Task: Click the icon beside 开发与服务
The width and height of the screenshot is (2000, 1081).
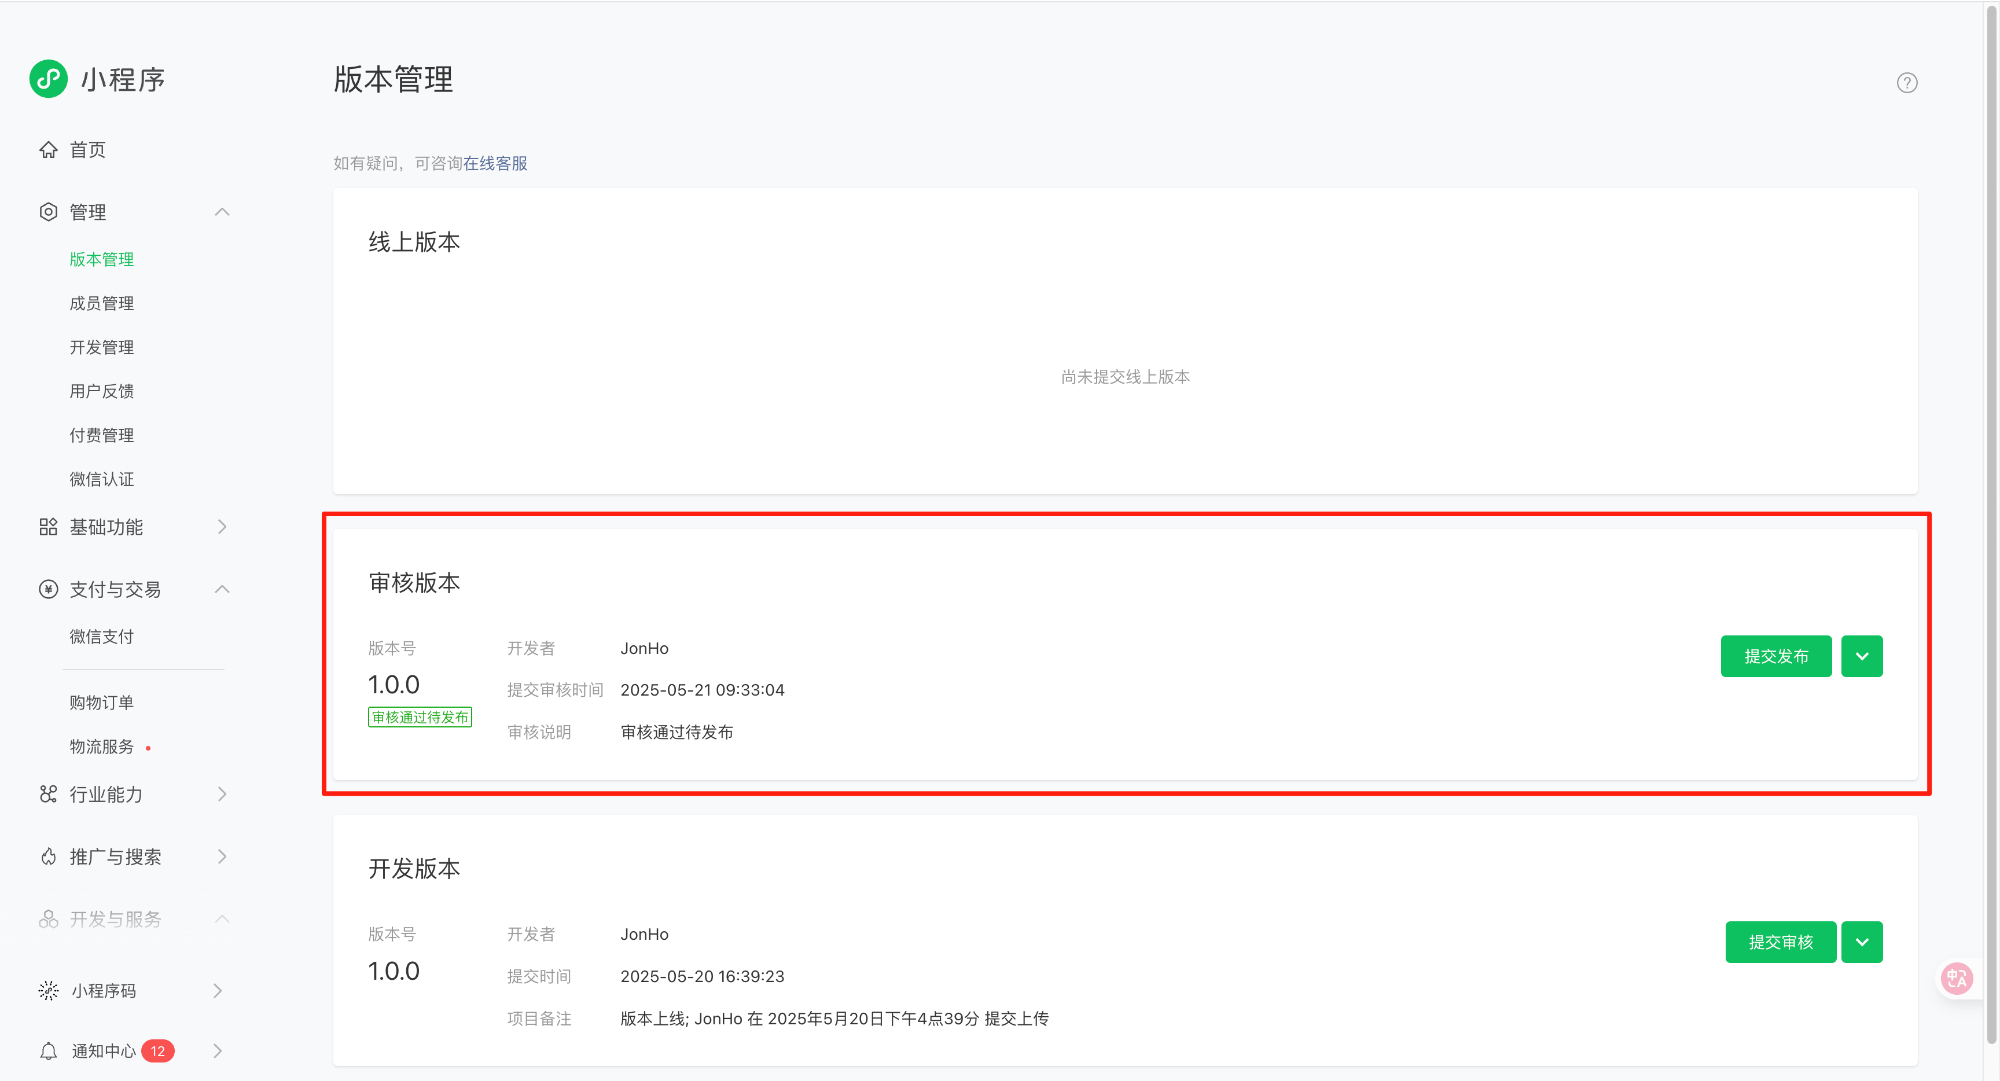Action: 48,919
